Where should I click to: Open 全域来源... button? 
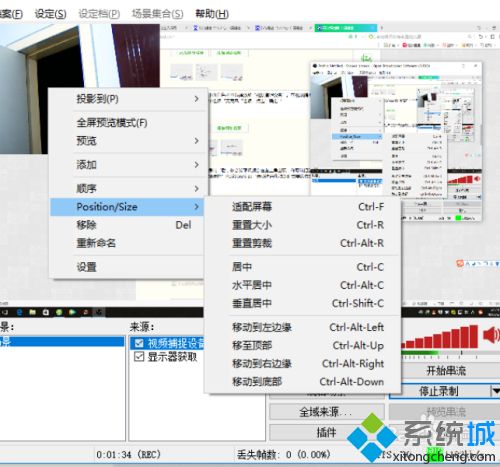pyautogui.click(x=327, y=412)
